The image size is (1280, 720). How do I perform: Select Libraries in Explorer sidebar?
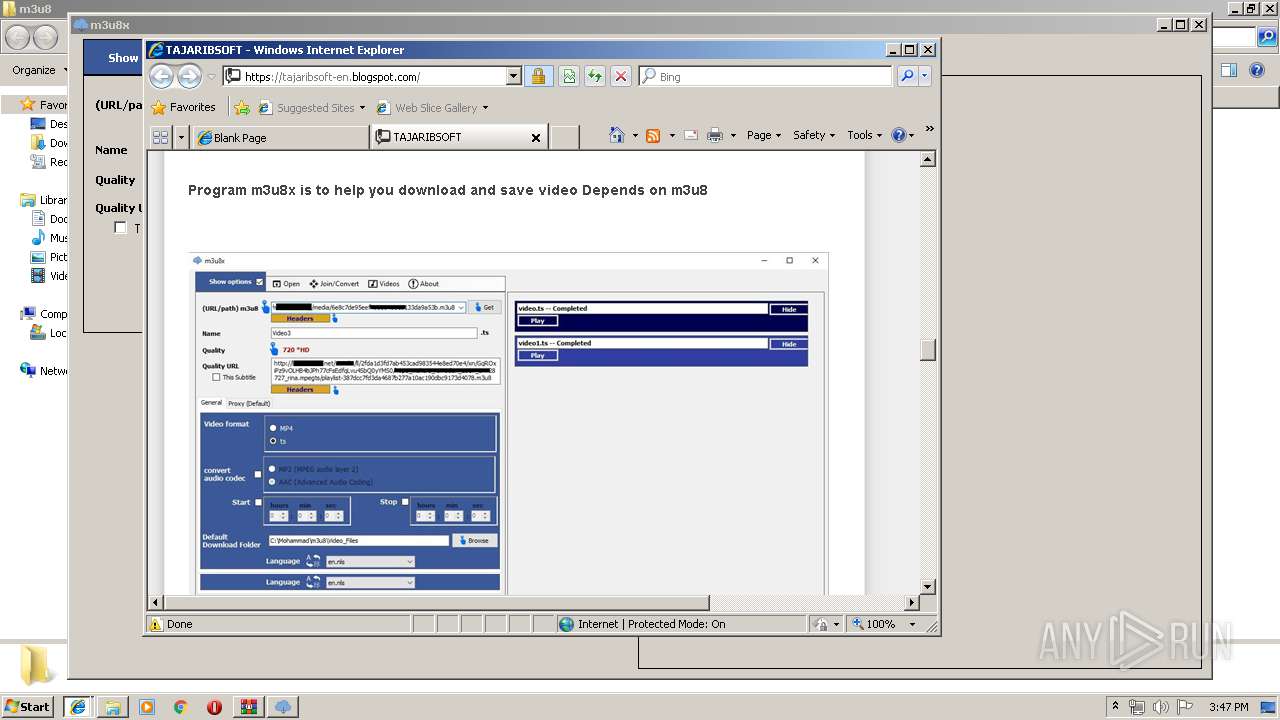(44, 200)
